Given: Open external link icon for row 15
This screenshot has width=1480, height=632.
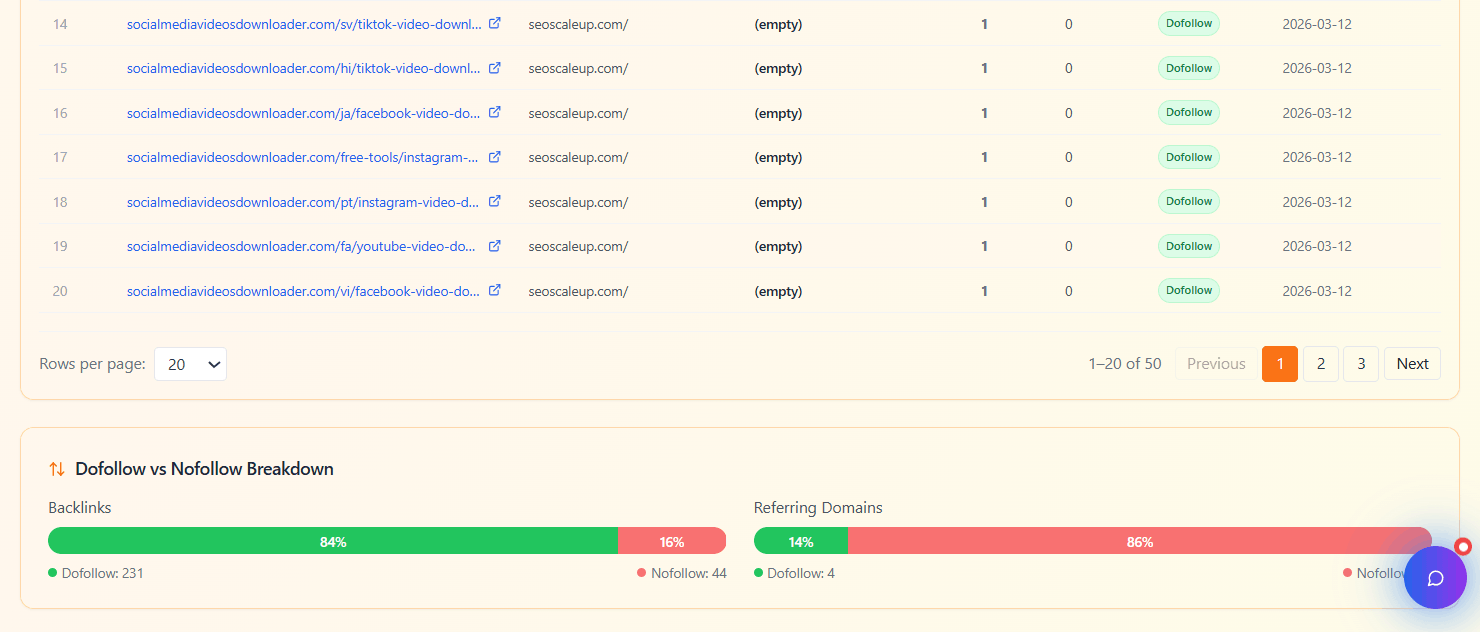Looking at the screenshot, I should [x=494, y=68].
